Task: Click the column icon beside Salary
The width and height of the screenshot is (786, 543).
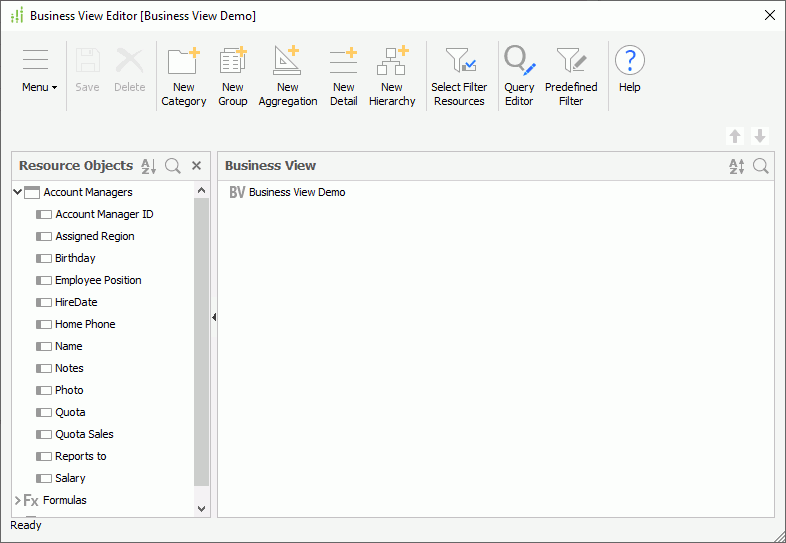Action: pos(44,478)
